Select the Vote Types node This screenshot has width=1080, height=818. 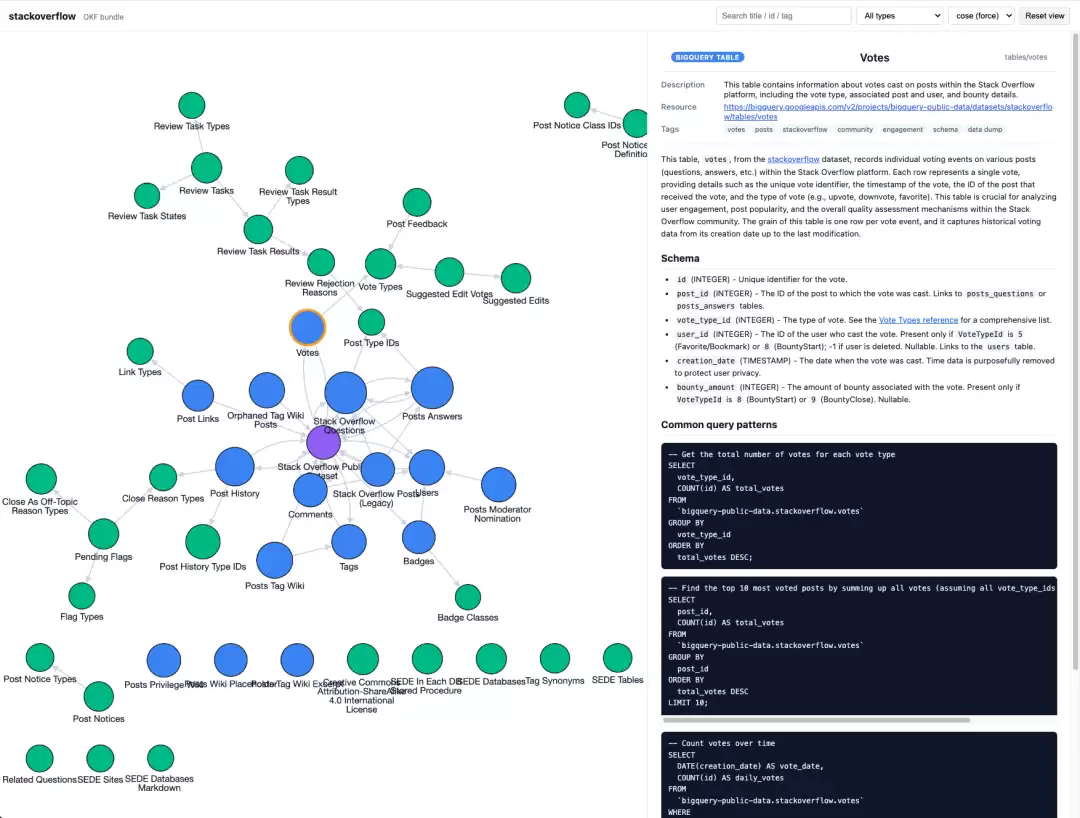click(x=380, y=264)
